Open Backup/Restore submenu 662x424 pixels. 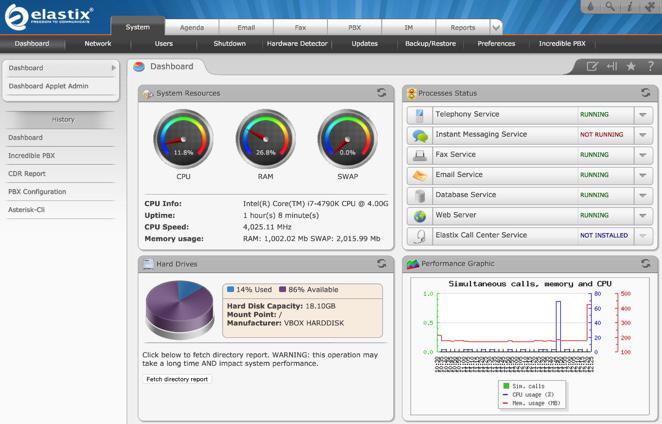[431, 43]
